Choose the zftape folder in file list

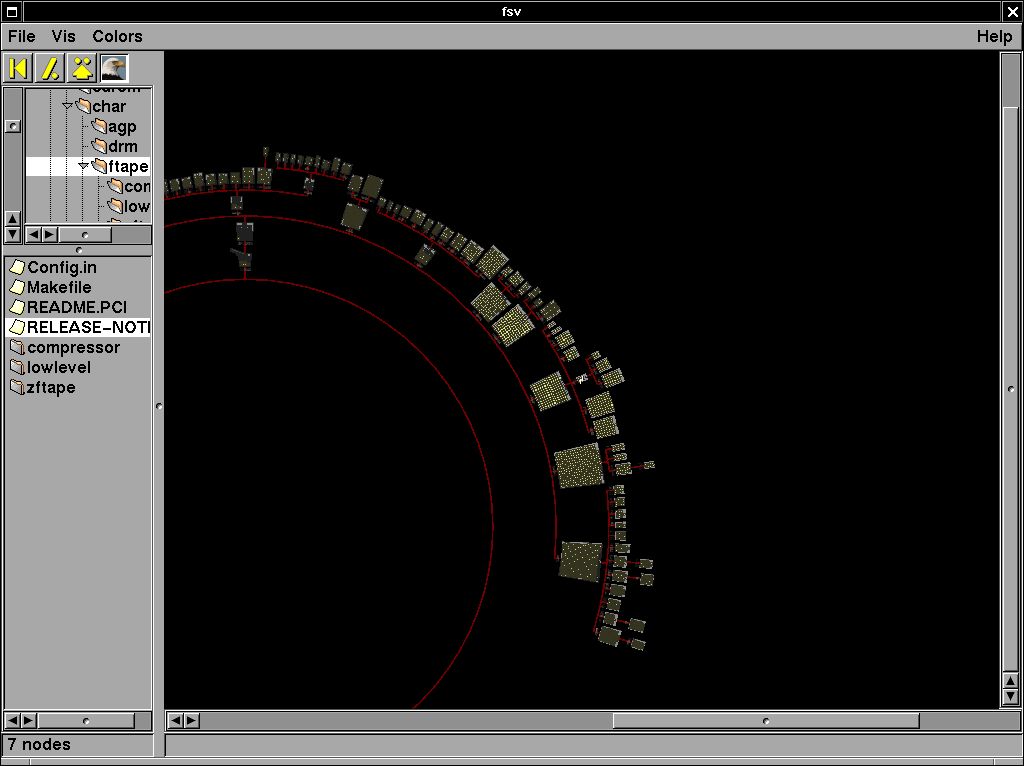(x=50, y=388)
